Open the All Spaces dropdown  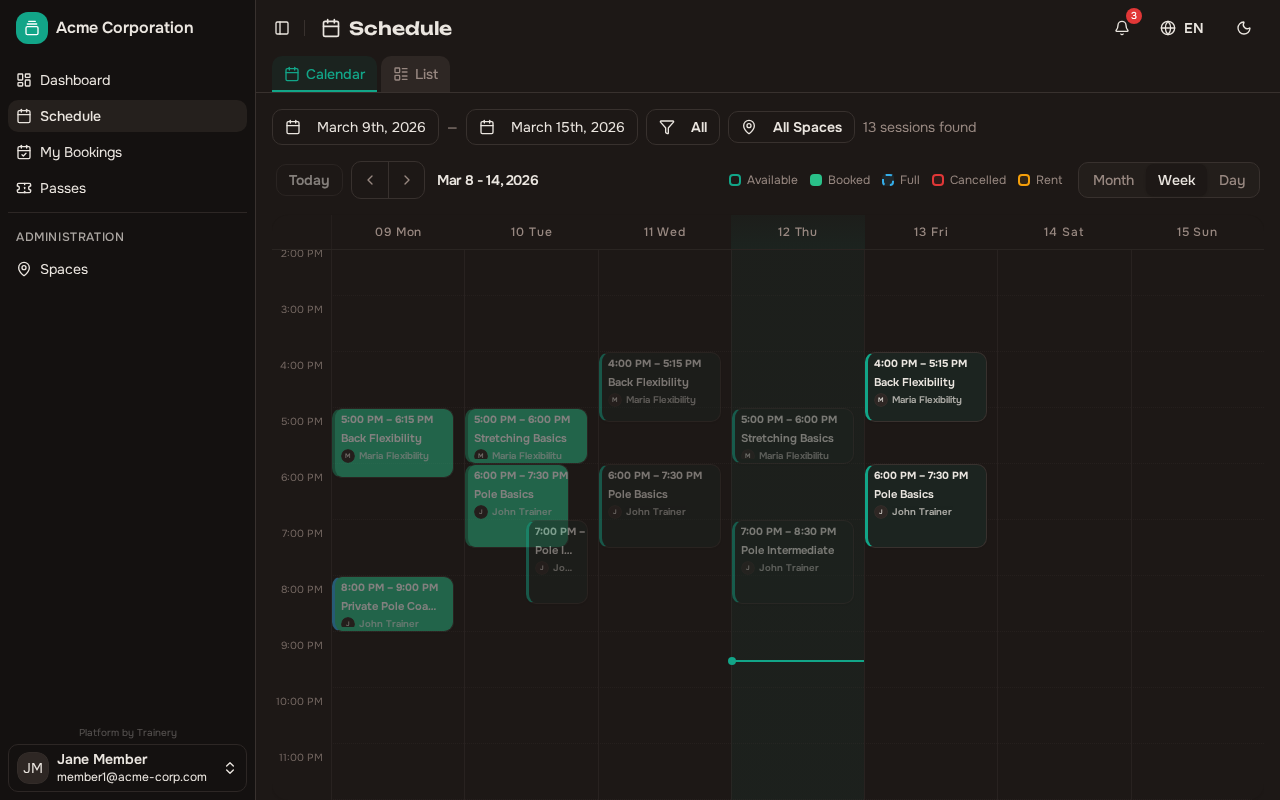pos(791,127)
